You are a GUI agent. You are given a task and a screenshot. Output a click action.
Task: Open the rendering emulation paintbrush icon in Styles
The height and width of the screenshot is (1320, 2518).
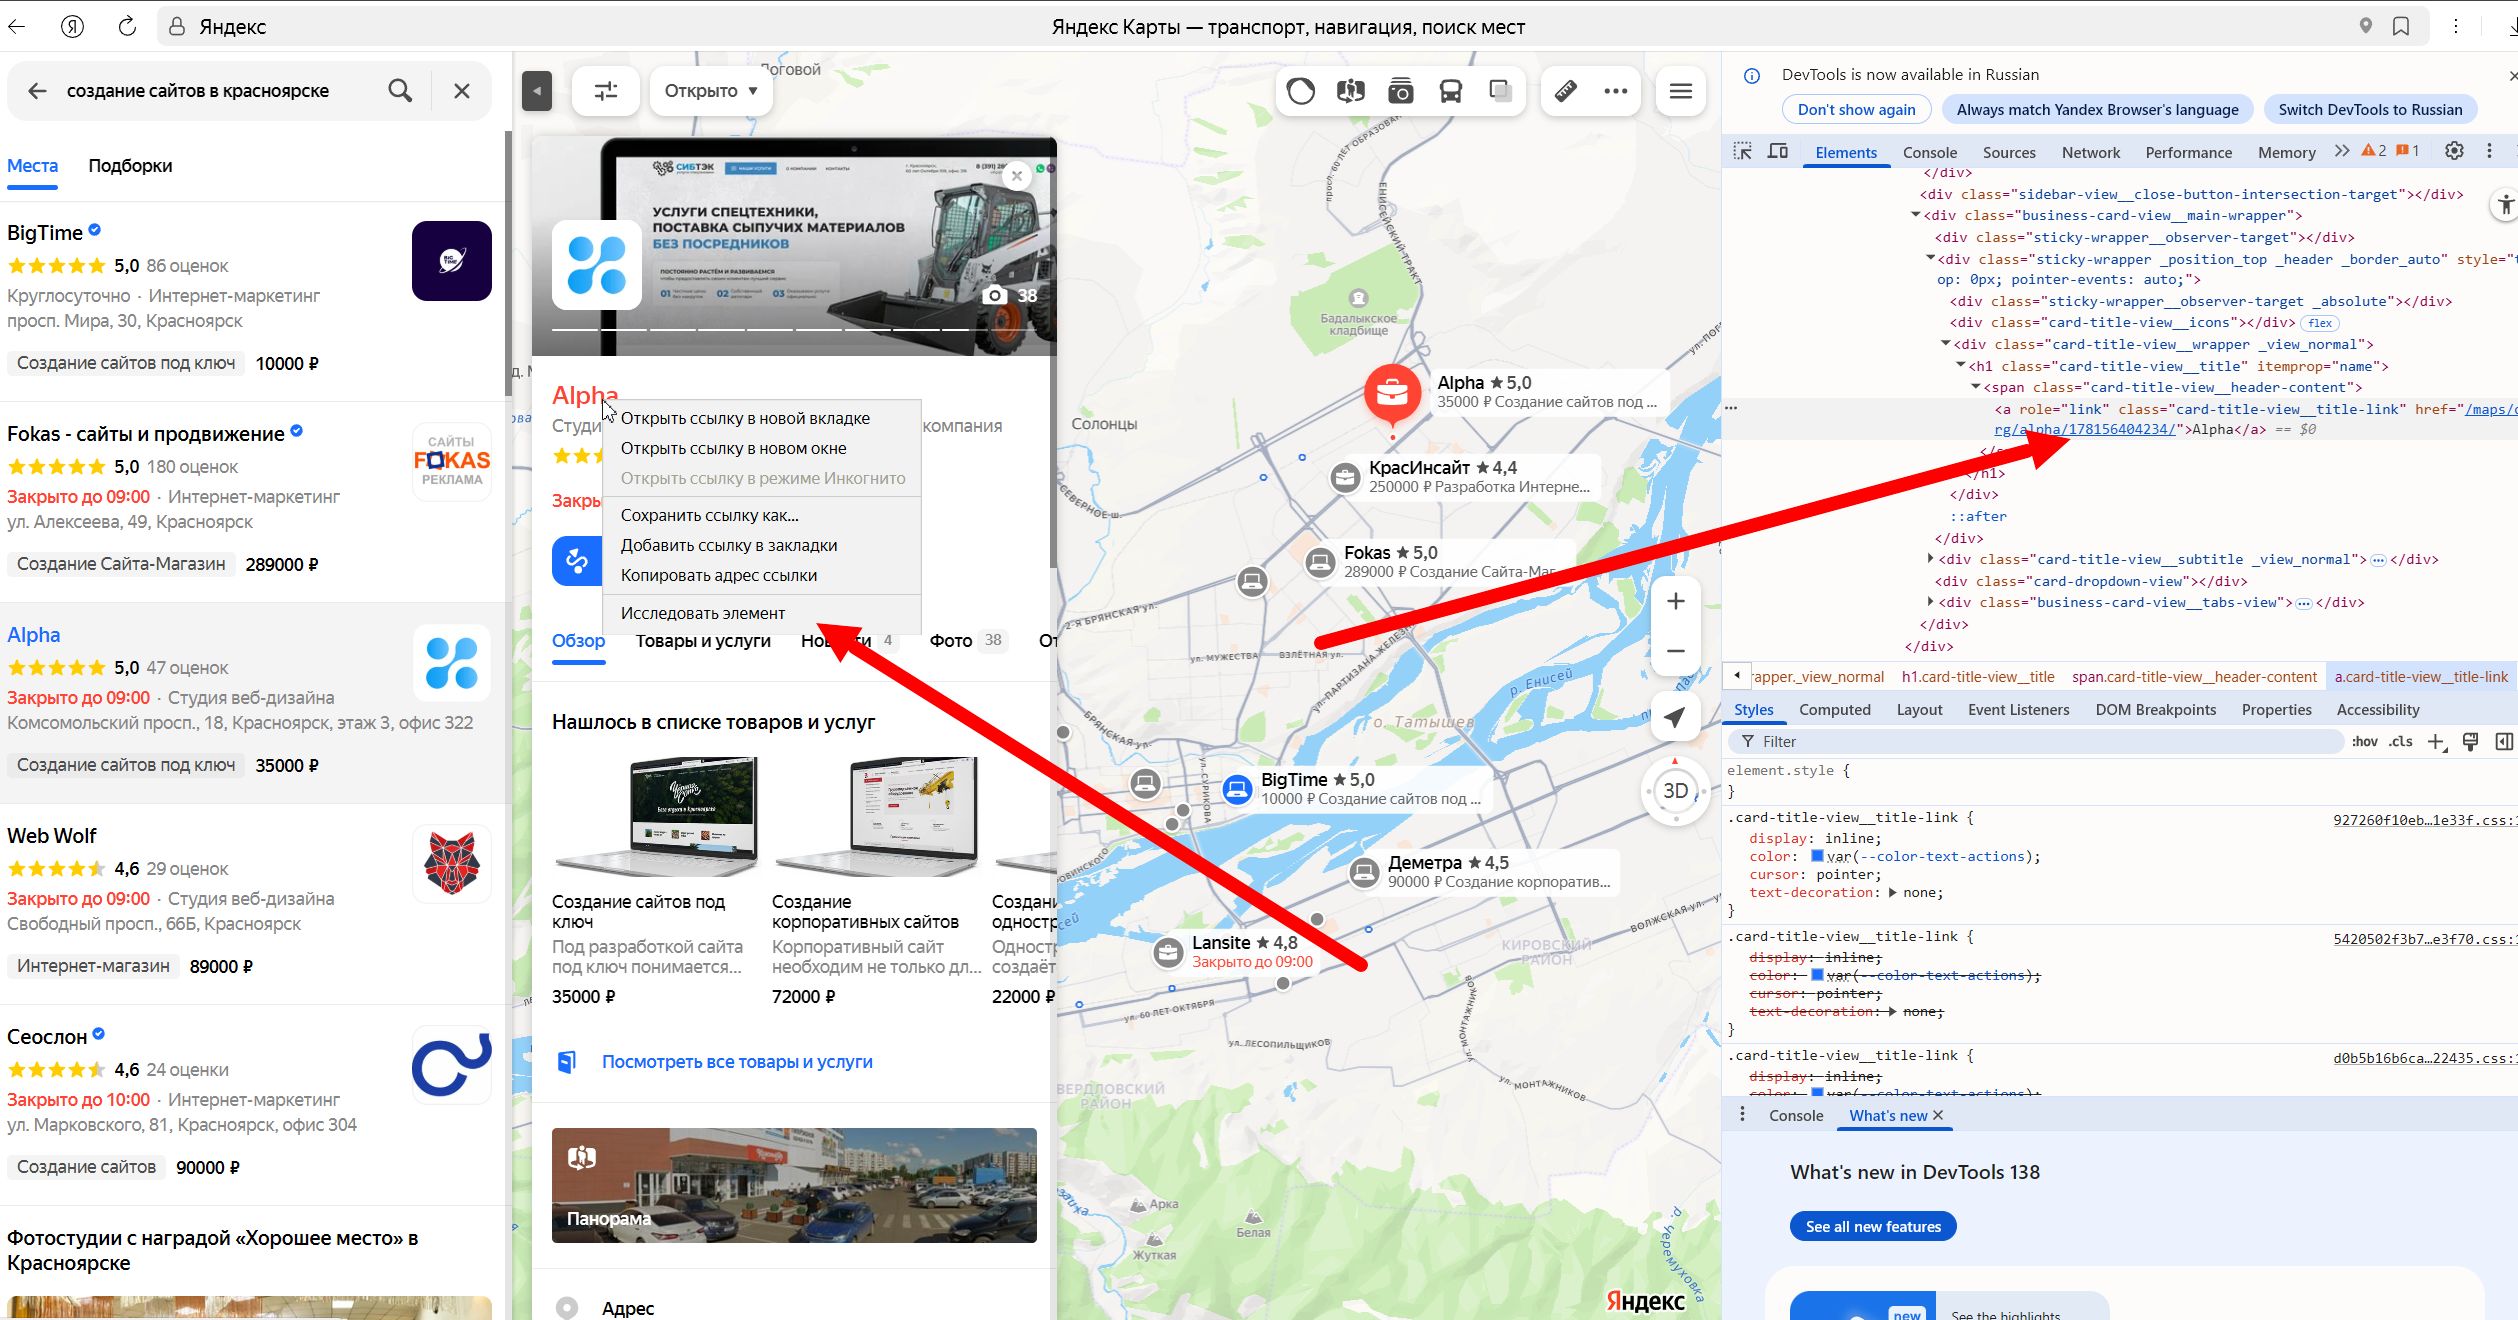pos(2470,742)
